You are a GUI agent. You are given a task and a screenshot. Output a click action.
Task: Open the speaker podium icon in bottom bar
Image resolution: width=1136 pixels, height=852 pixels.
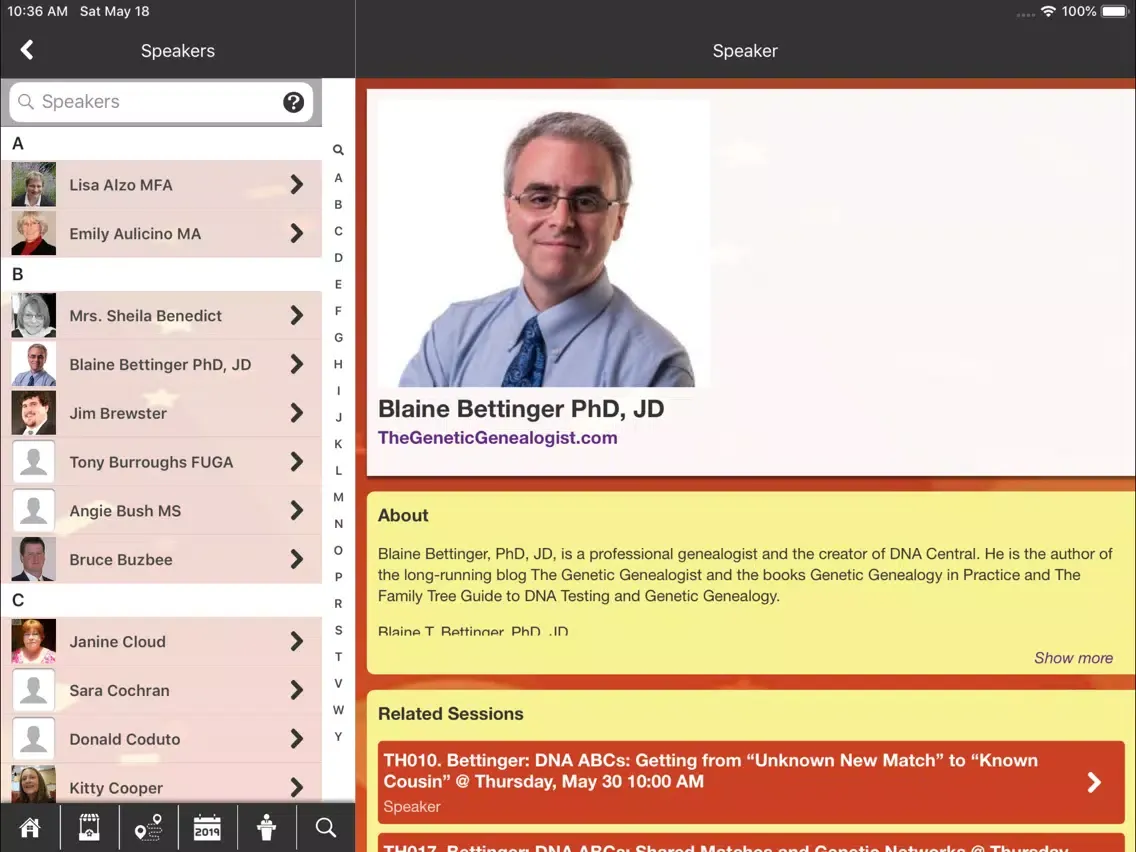[x=267, y=827]
